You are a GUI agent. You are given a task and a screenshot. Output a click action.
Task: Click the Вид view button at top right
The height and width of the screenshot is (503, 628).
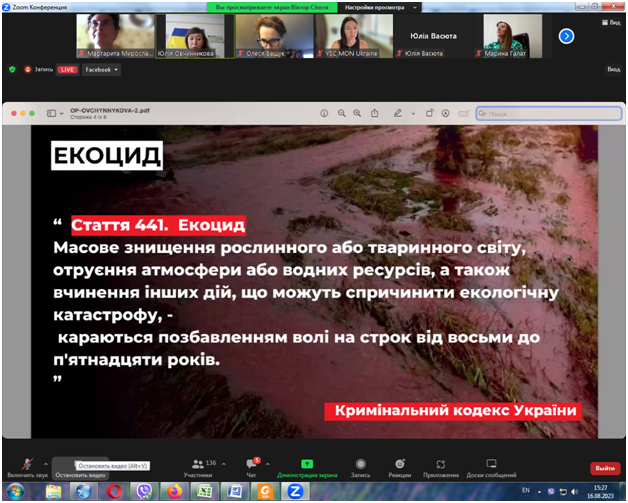point(613,70)
